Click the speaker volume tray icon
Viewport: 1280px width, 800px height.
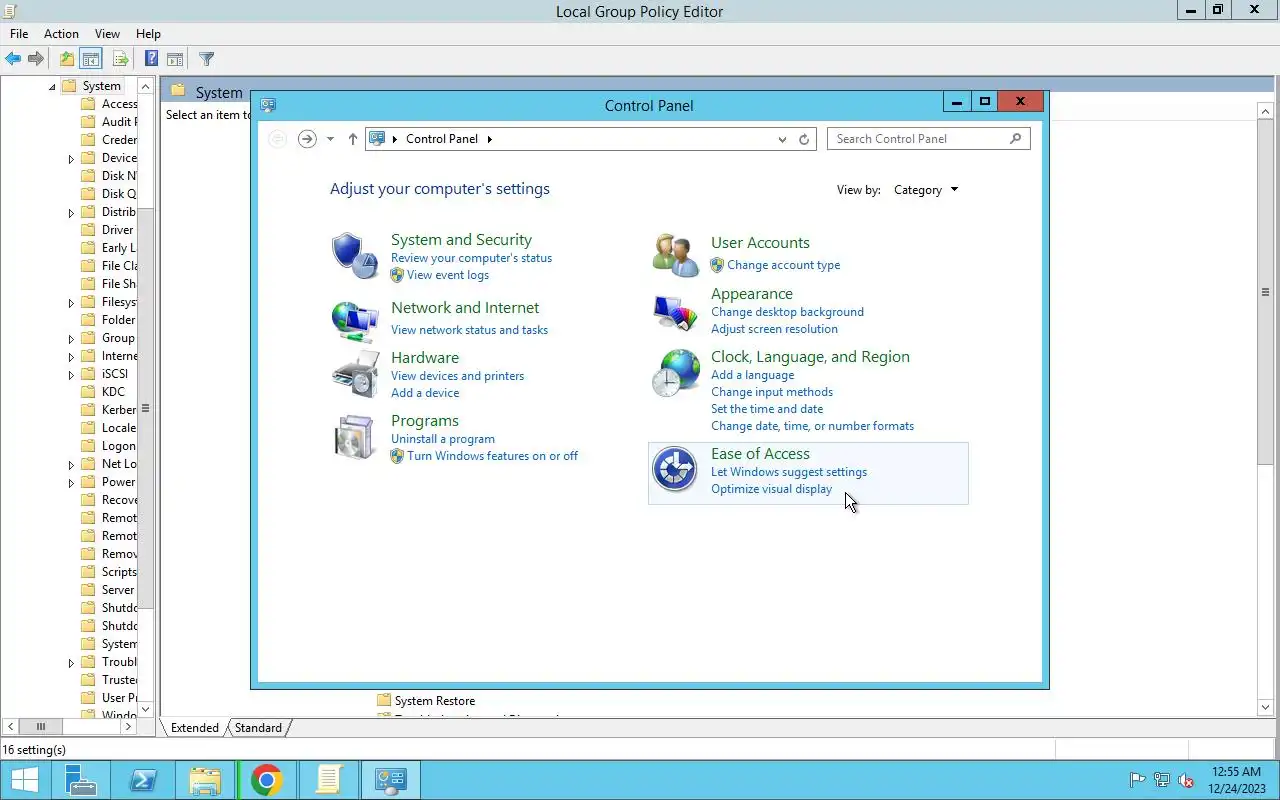click(1186, 780)
